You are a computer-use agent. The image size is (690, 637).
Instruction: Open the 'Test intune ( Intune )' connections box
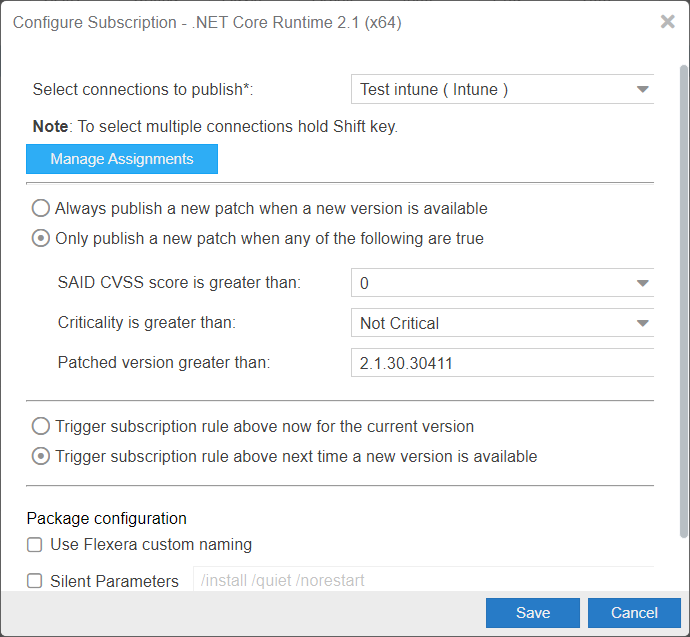[490, 89]
